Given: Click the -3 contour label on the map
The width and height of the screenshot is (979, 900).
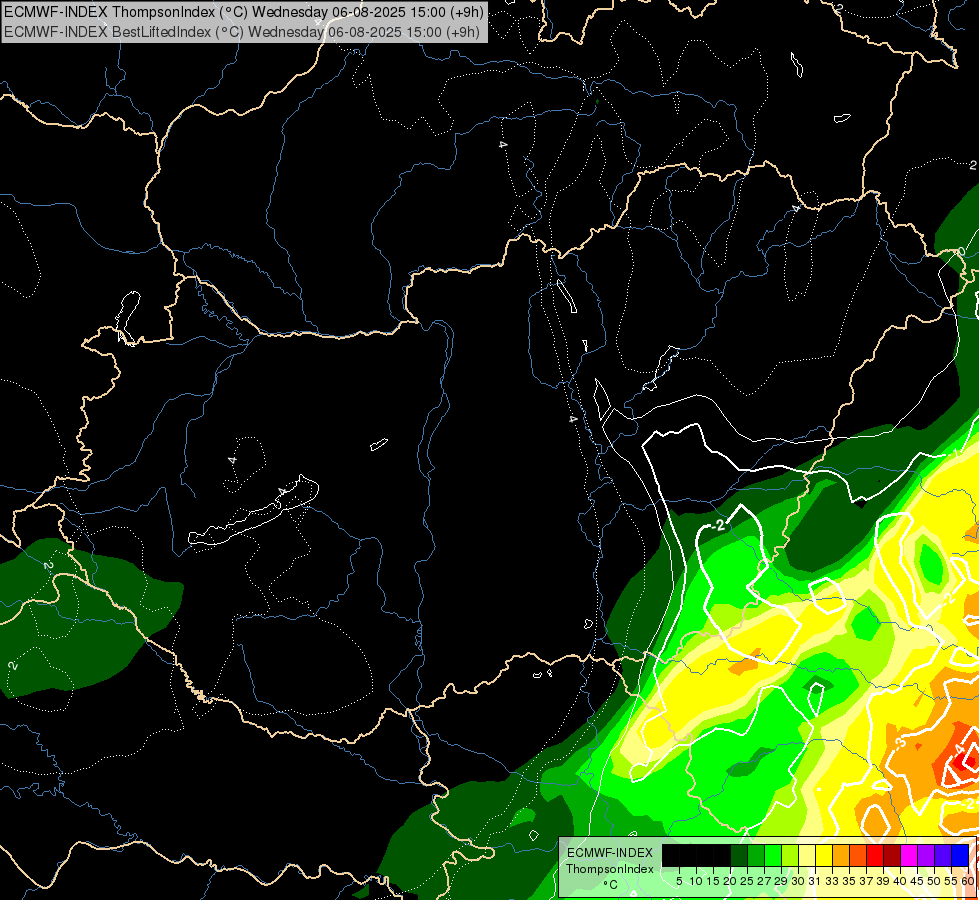Looking at the screenshot, I should (899, 743).
